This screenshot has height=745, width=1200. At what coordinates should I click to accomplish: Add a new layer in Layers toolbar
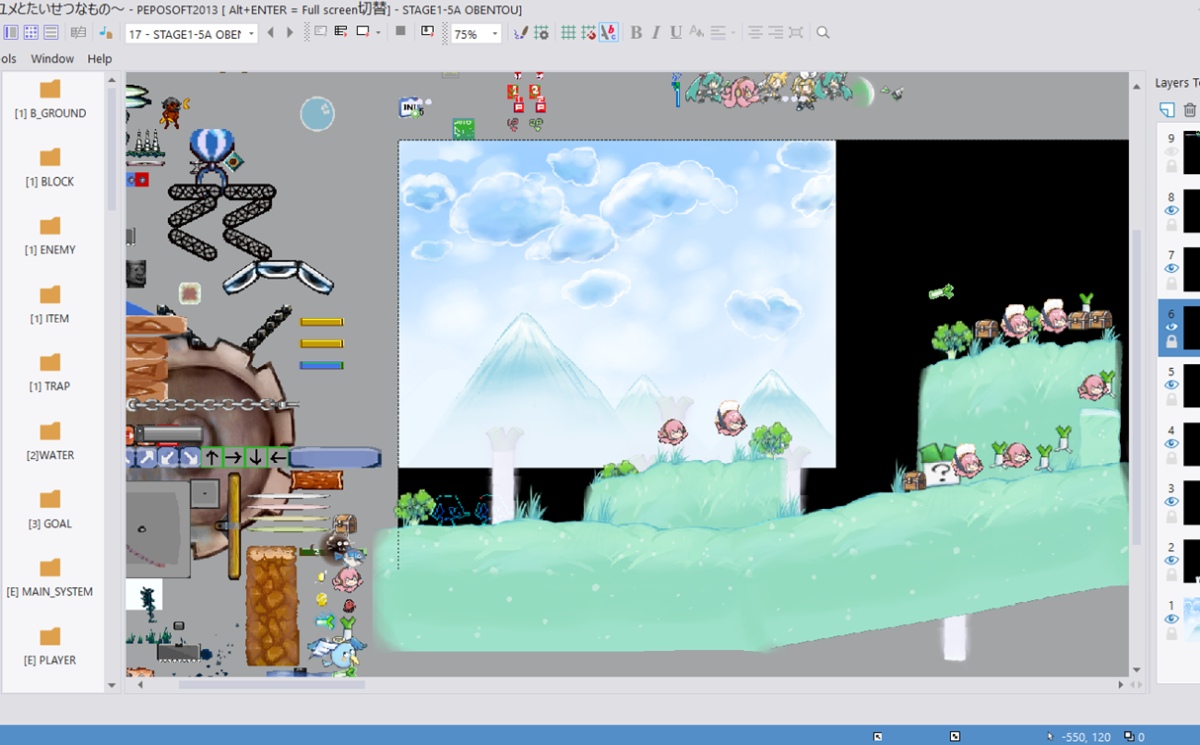[x=1167, y=110]
